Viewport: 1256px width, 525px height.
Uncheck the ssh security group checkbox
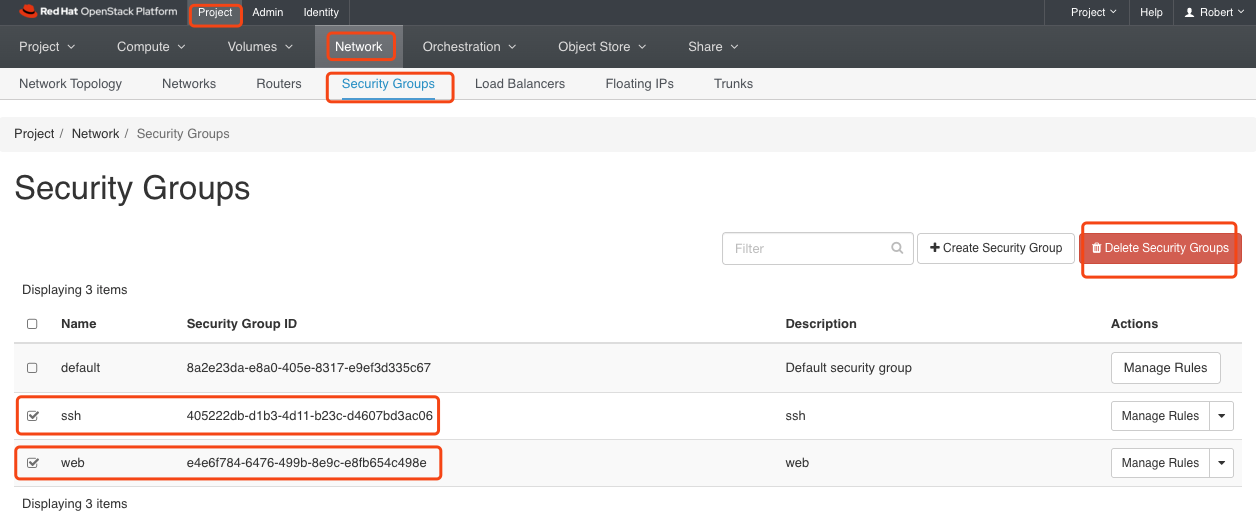point(32,416)
